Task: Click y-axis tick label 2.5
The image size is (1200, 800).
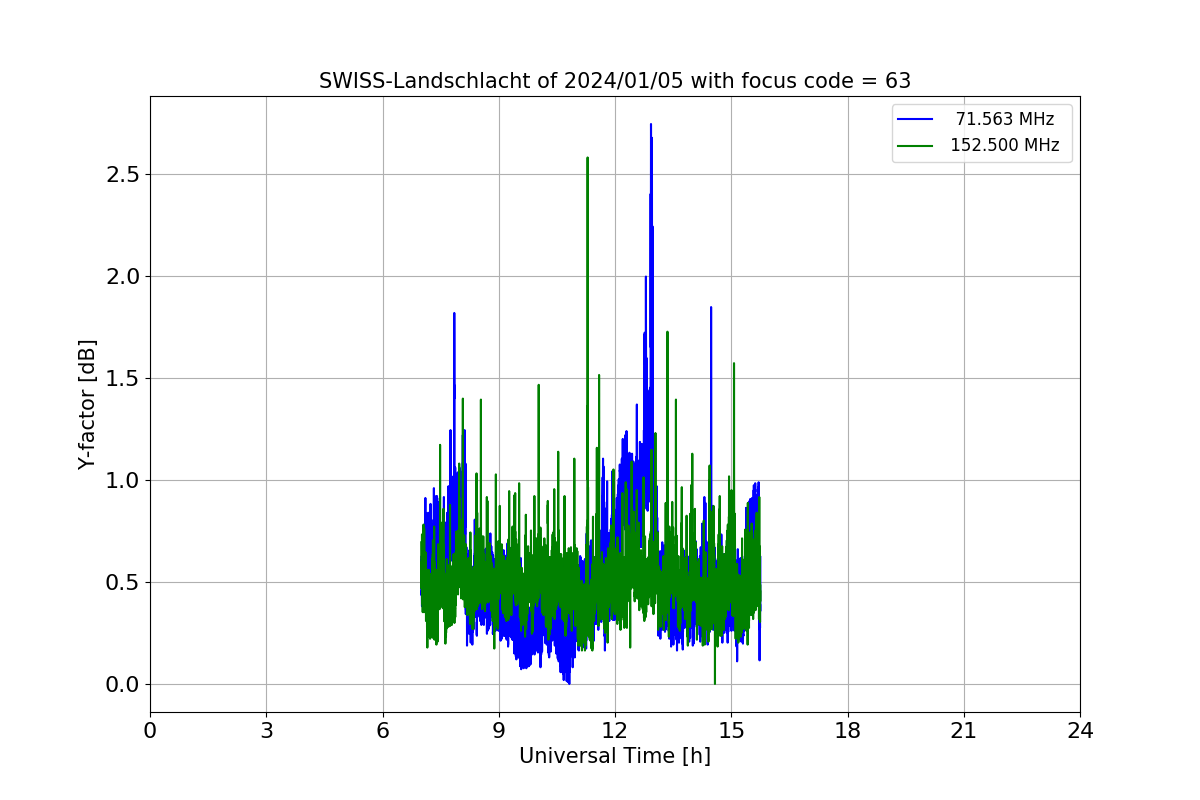Action: (x=124, y=175)
